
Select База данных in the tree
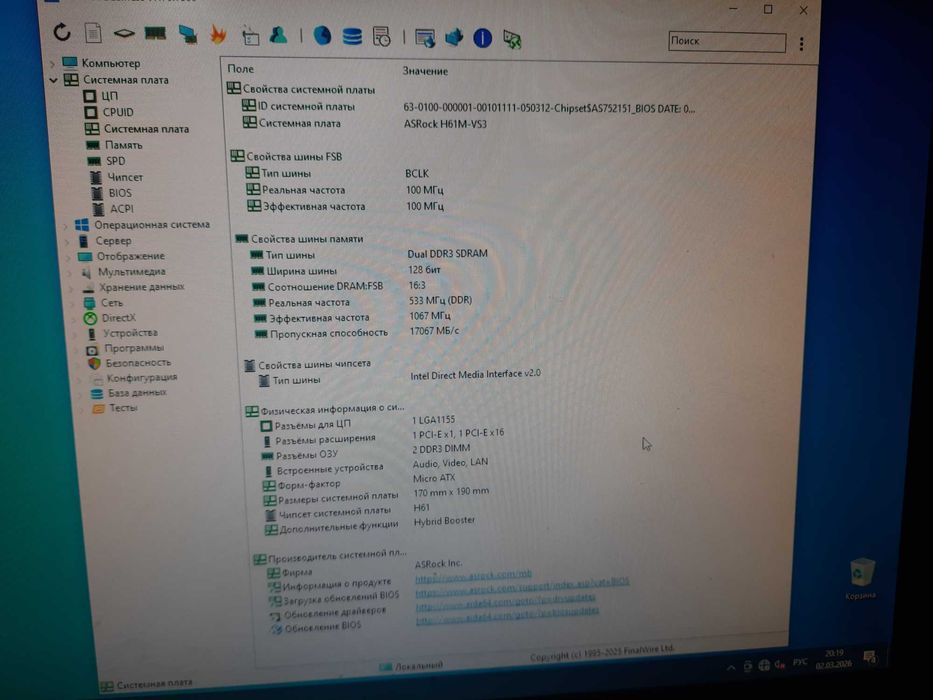(129, 393)
